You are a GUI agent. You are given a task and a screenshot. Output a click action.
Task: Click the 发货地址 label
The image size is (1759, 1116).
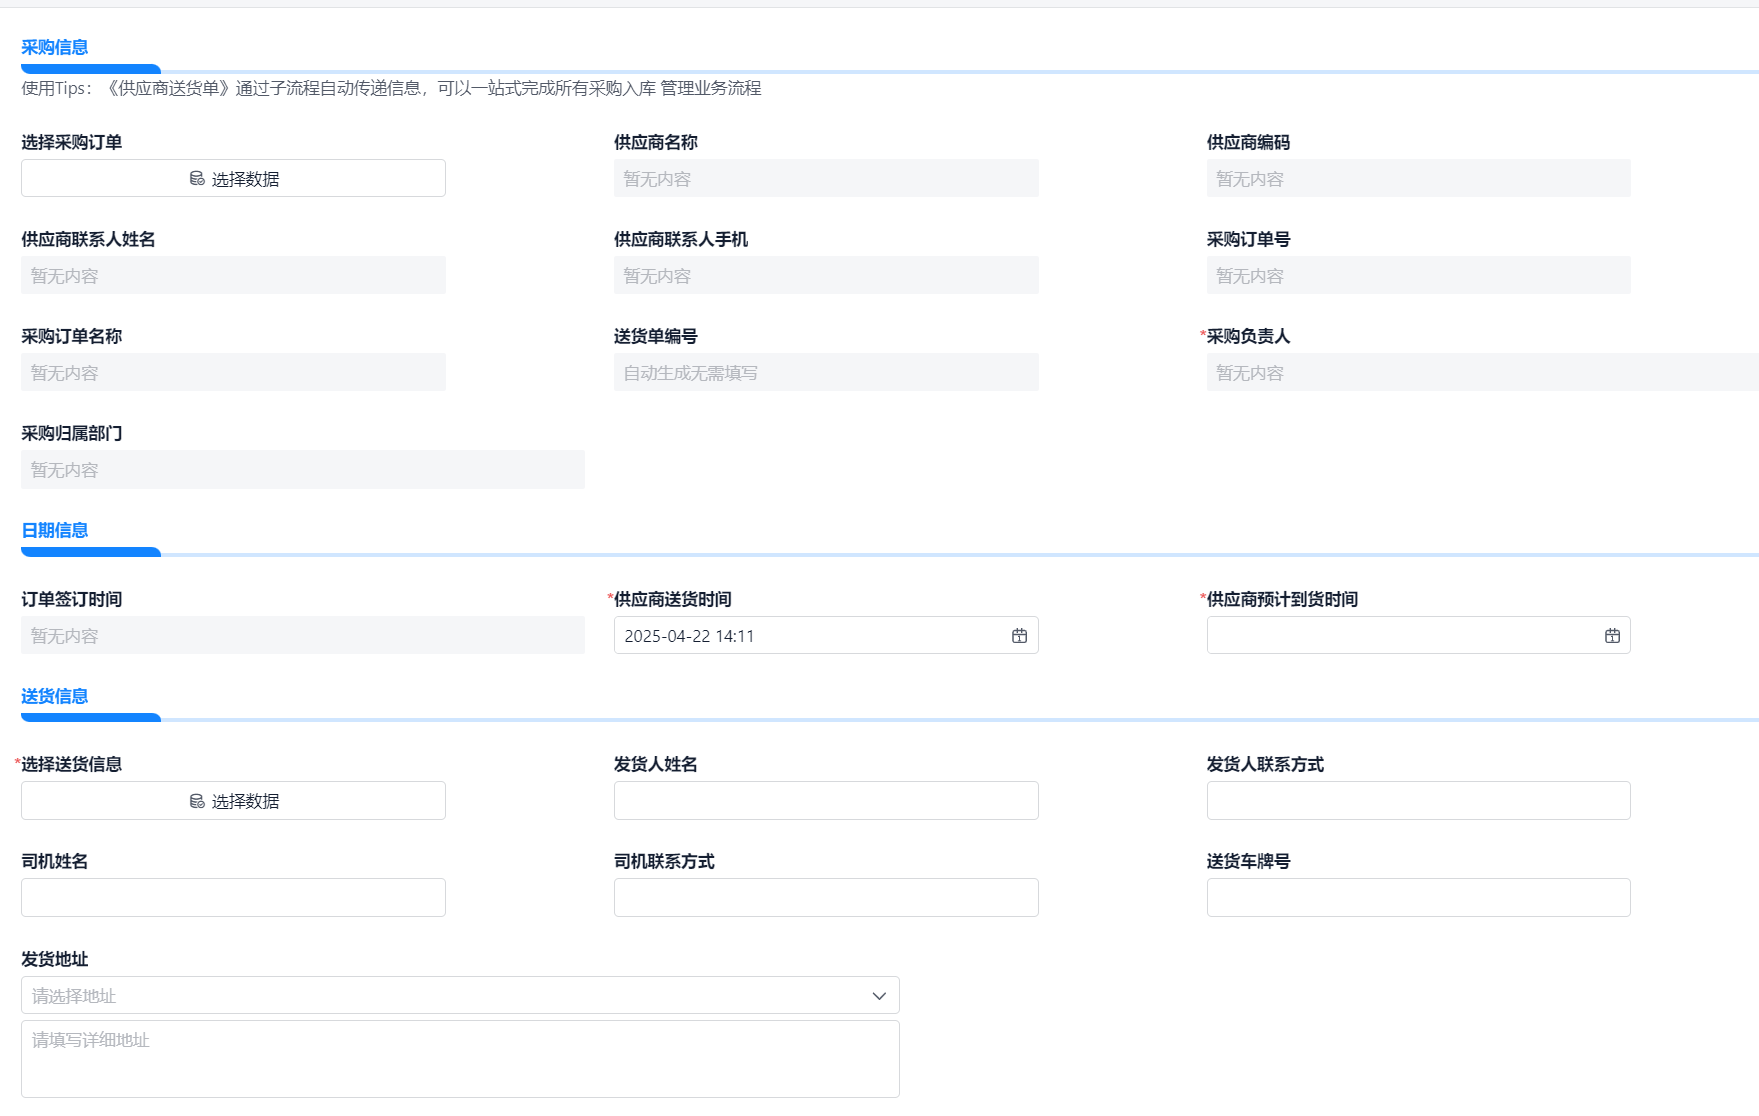[55, 959]
